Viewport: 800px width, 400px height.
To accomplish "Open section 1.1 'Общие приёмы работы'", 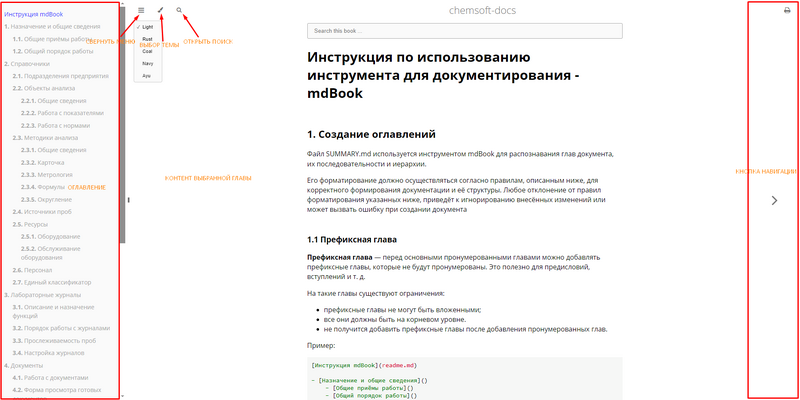I will pos(53,39).
